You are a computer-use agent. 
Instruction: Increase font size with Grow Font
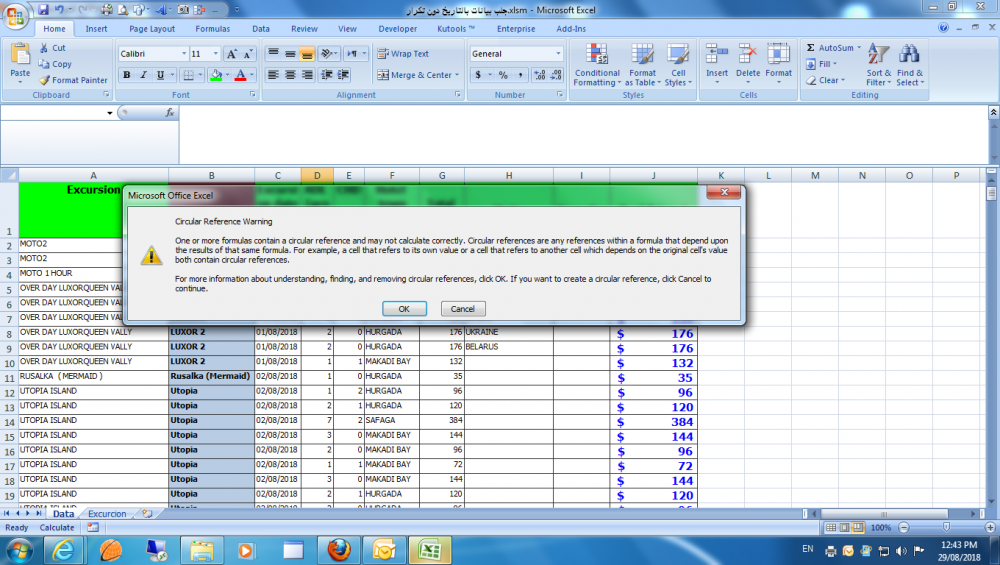click(232, 54)
